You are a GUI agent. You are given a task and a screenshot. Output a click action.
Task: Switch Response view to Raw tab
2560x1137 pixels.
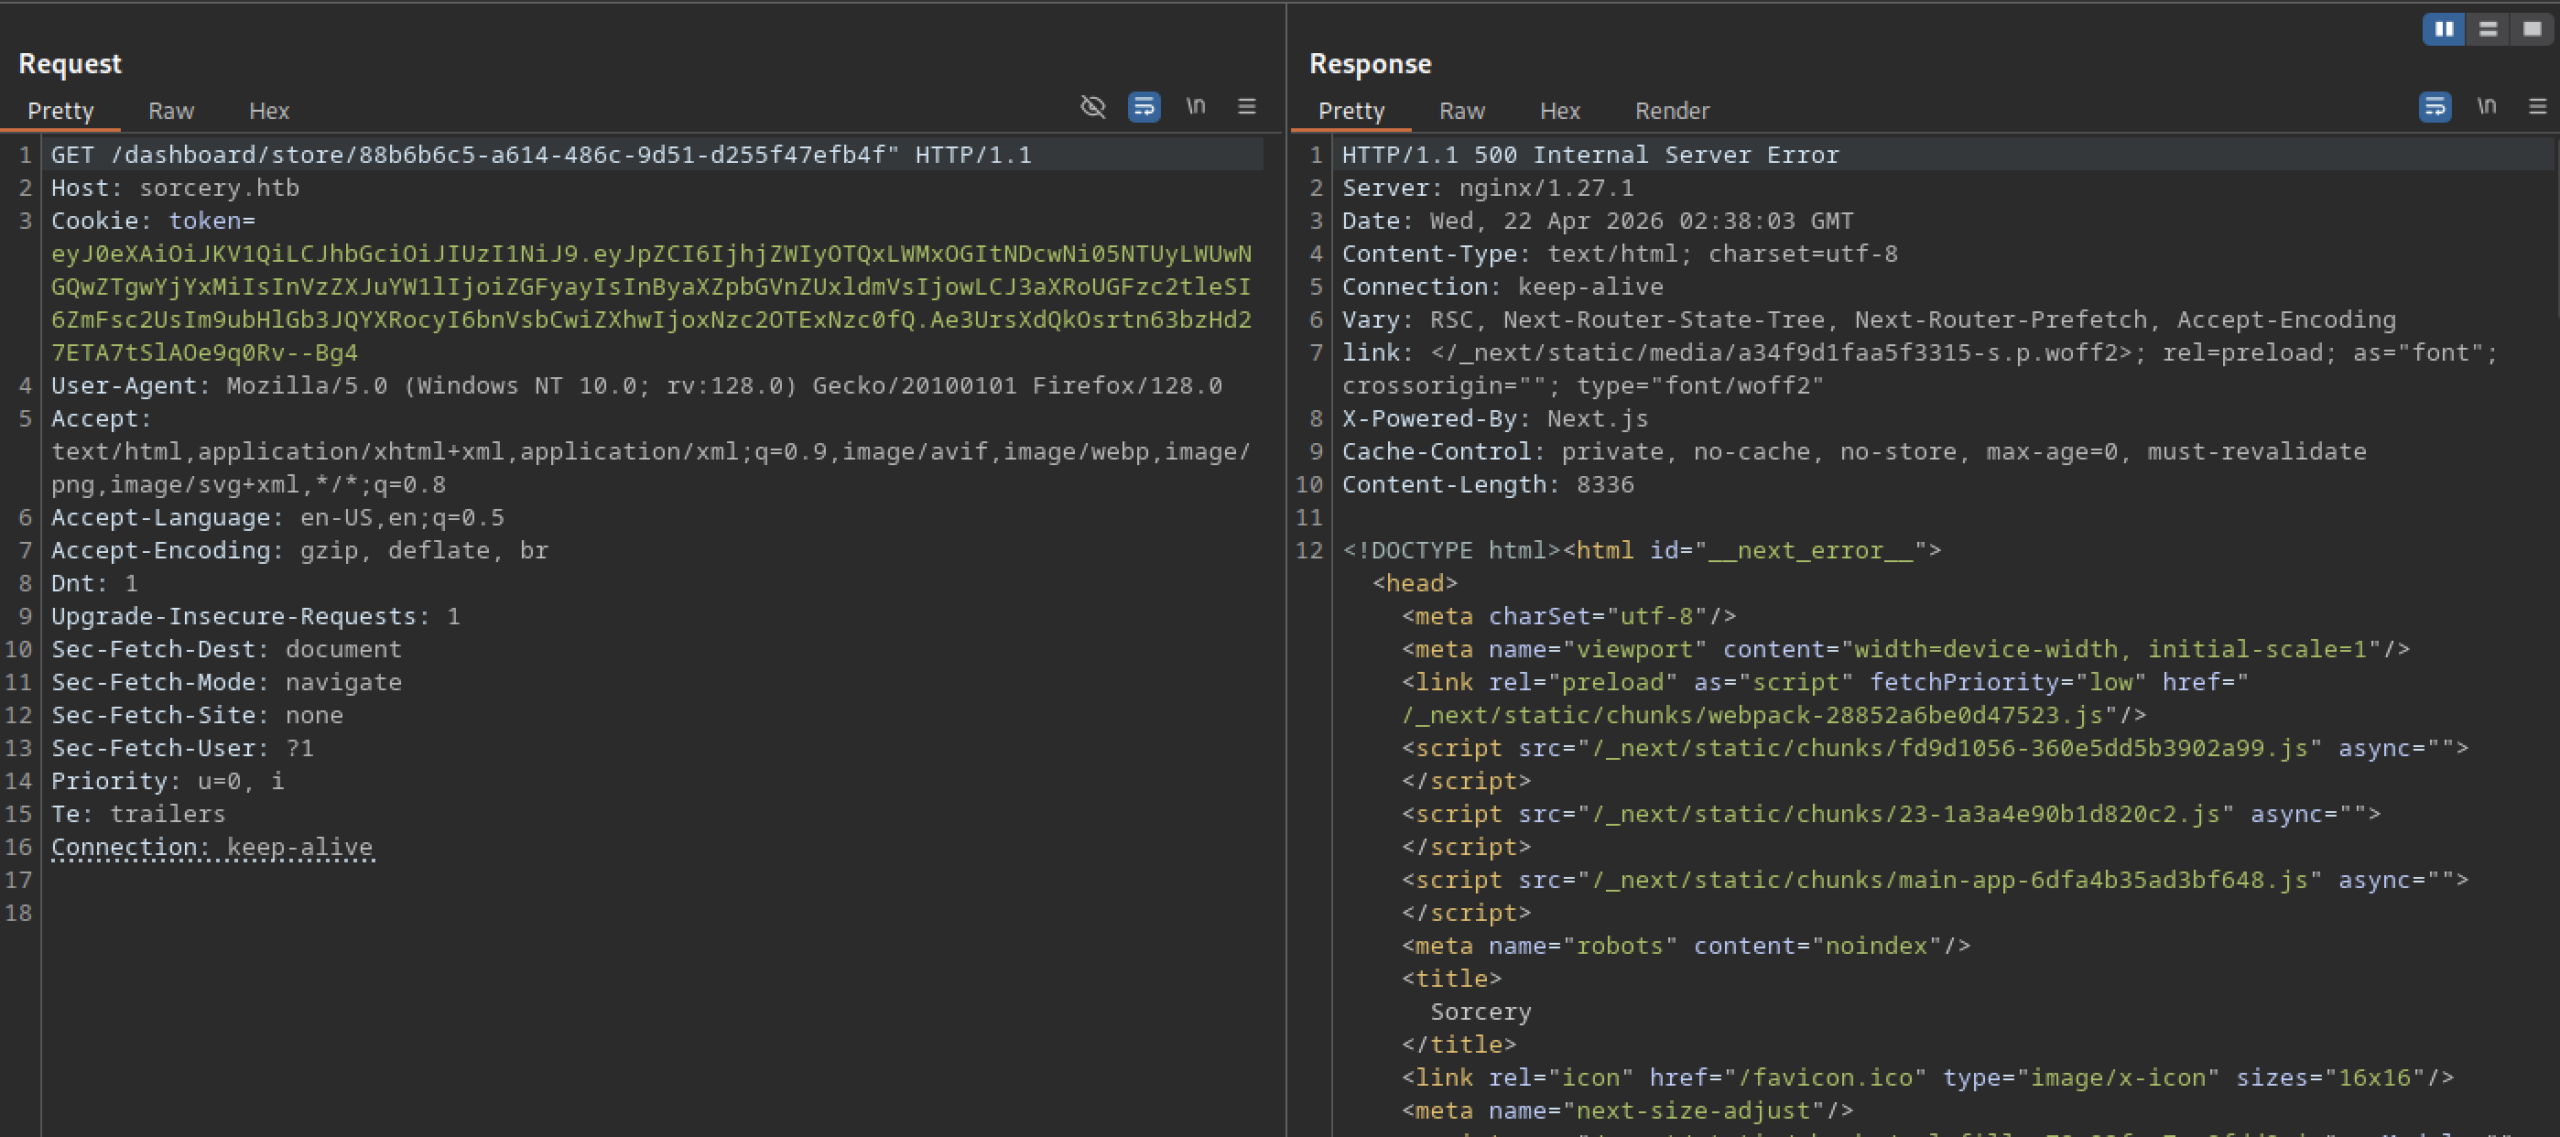1461,111
